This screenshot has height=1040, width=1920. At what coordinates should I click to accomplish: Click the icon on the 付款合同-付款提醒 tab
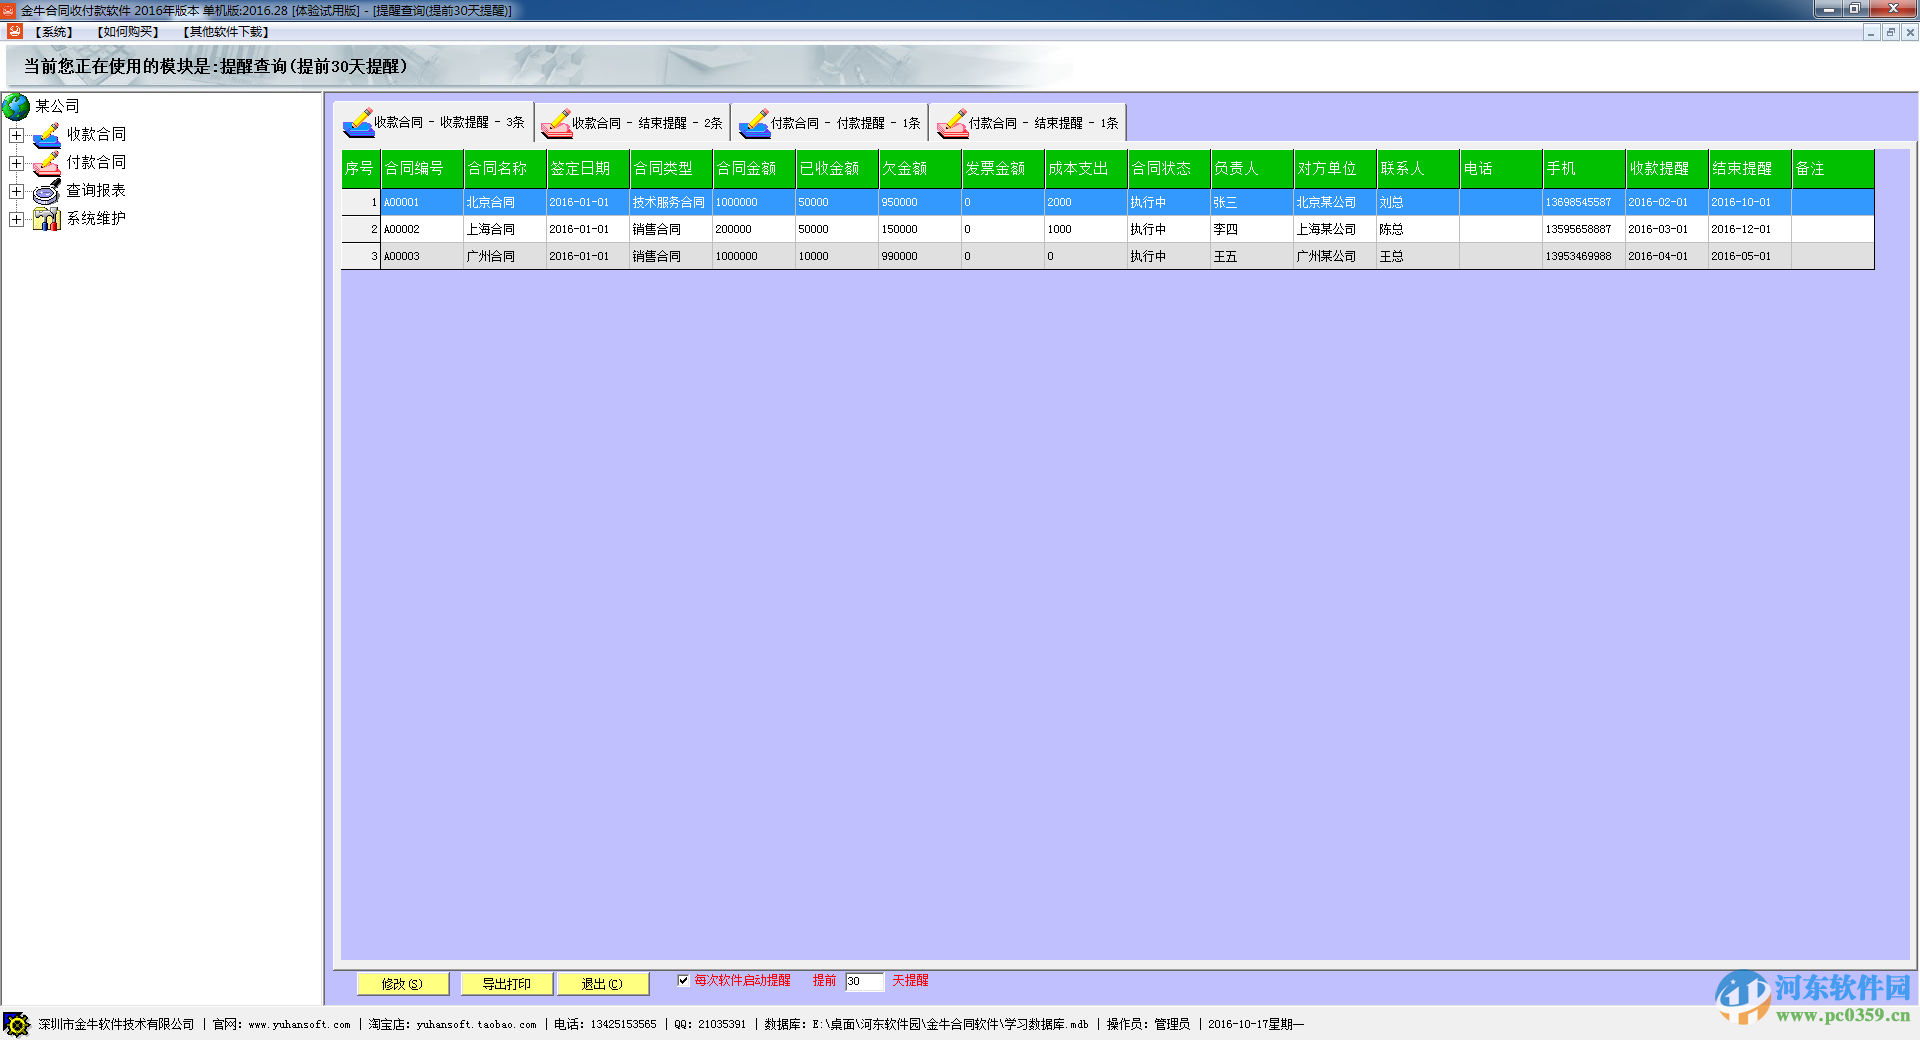point(754,123)
